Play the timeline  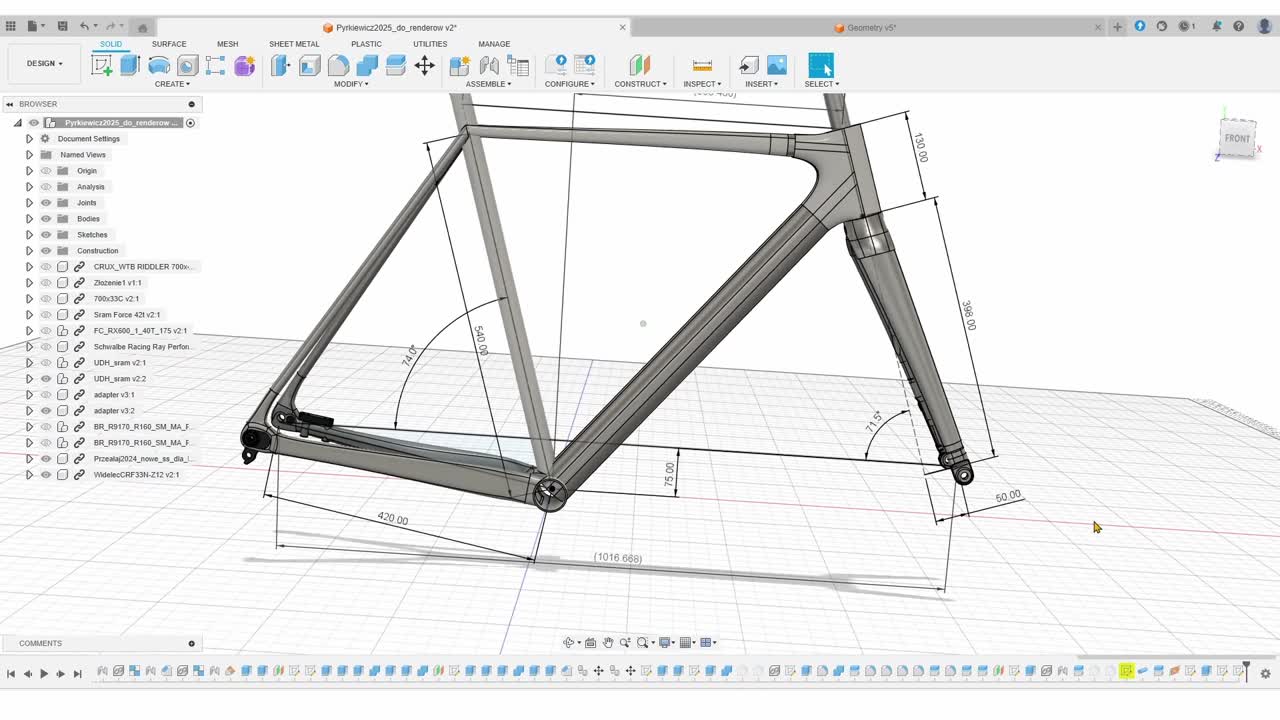pos(44,674)
